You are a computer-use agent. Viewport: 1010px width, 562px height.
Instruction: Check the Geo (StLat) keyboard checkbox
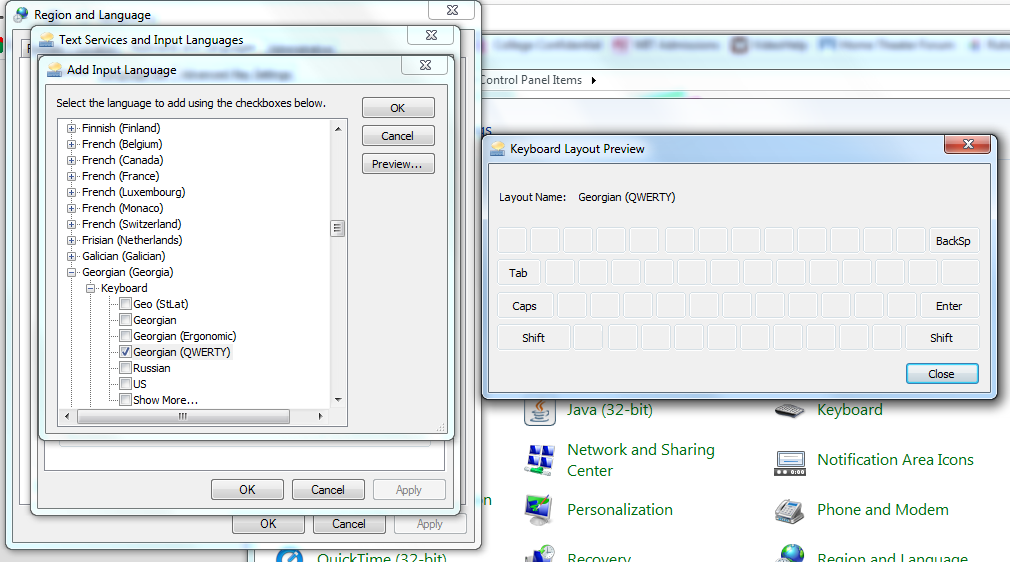(126, 304)
